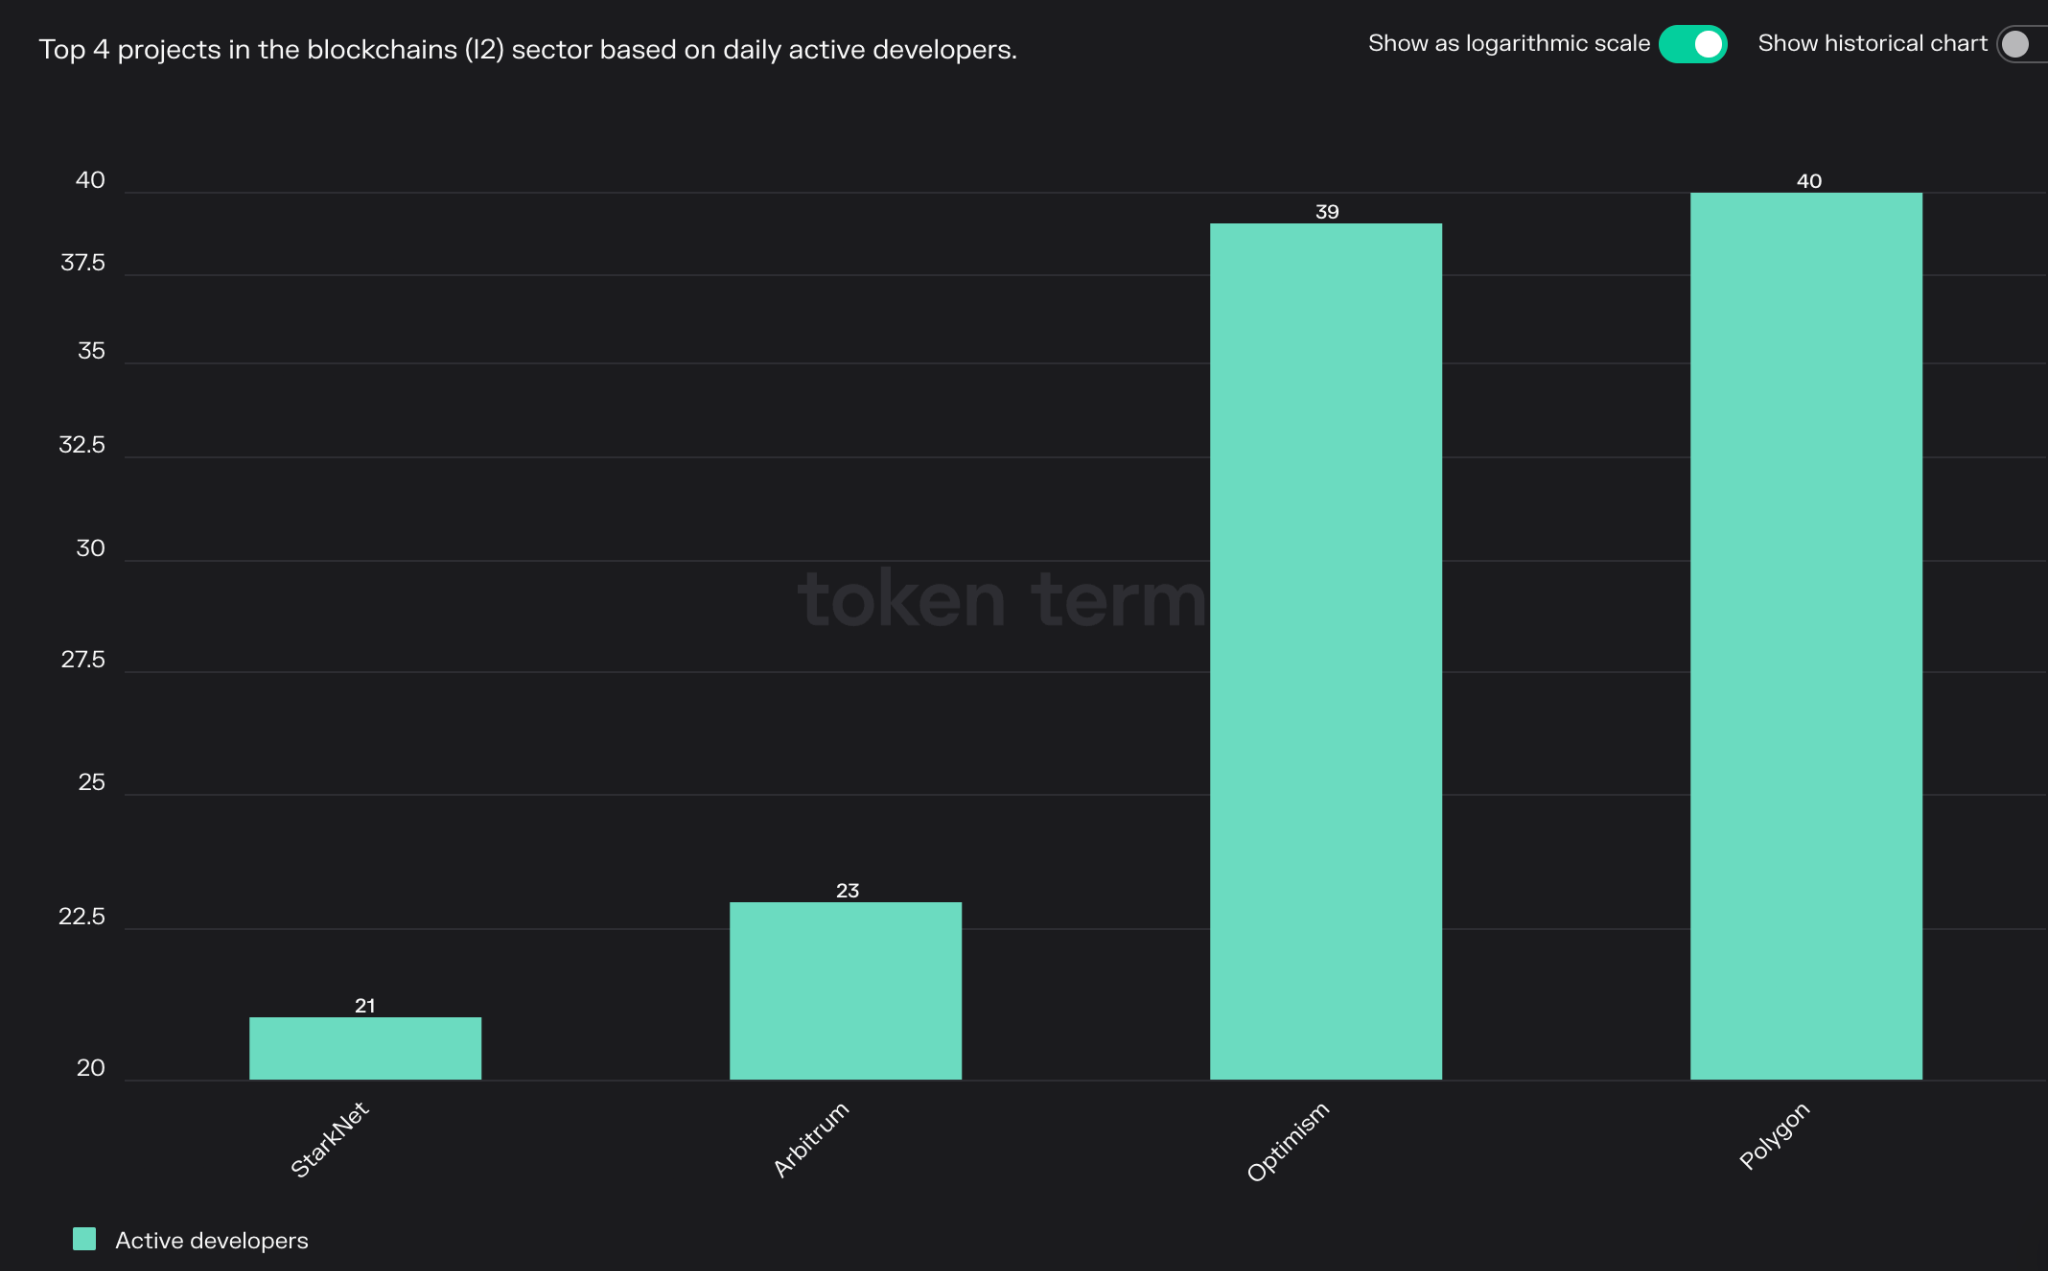This screenshot has width=2048, height=1271.
Task: Click the value 39 above Optimism's bar
Action: (1327, 211)
